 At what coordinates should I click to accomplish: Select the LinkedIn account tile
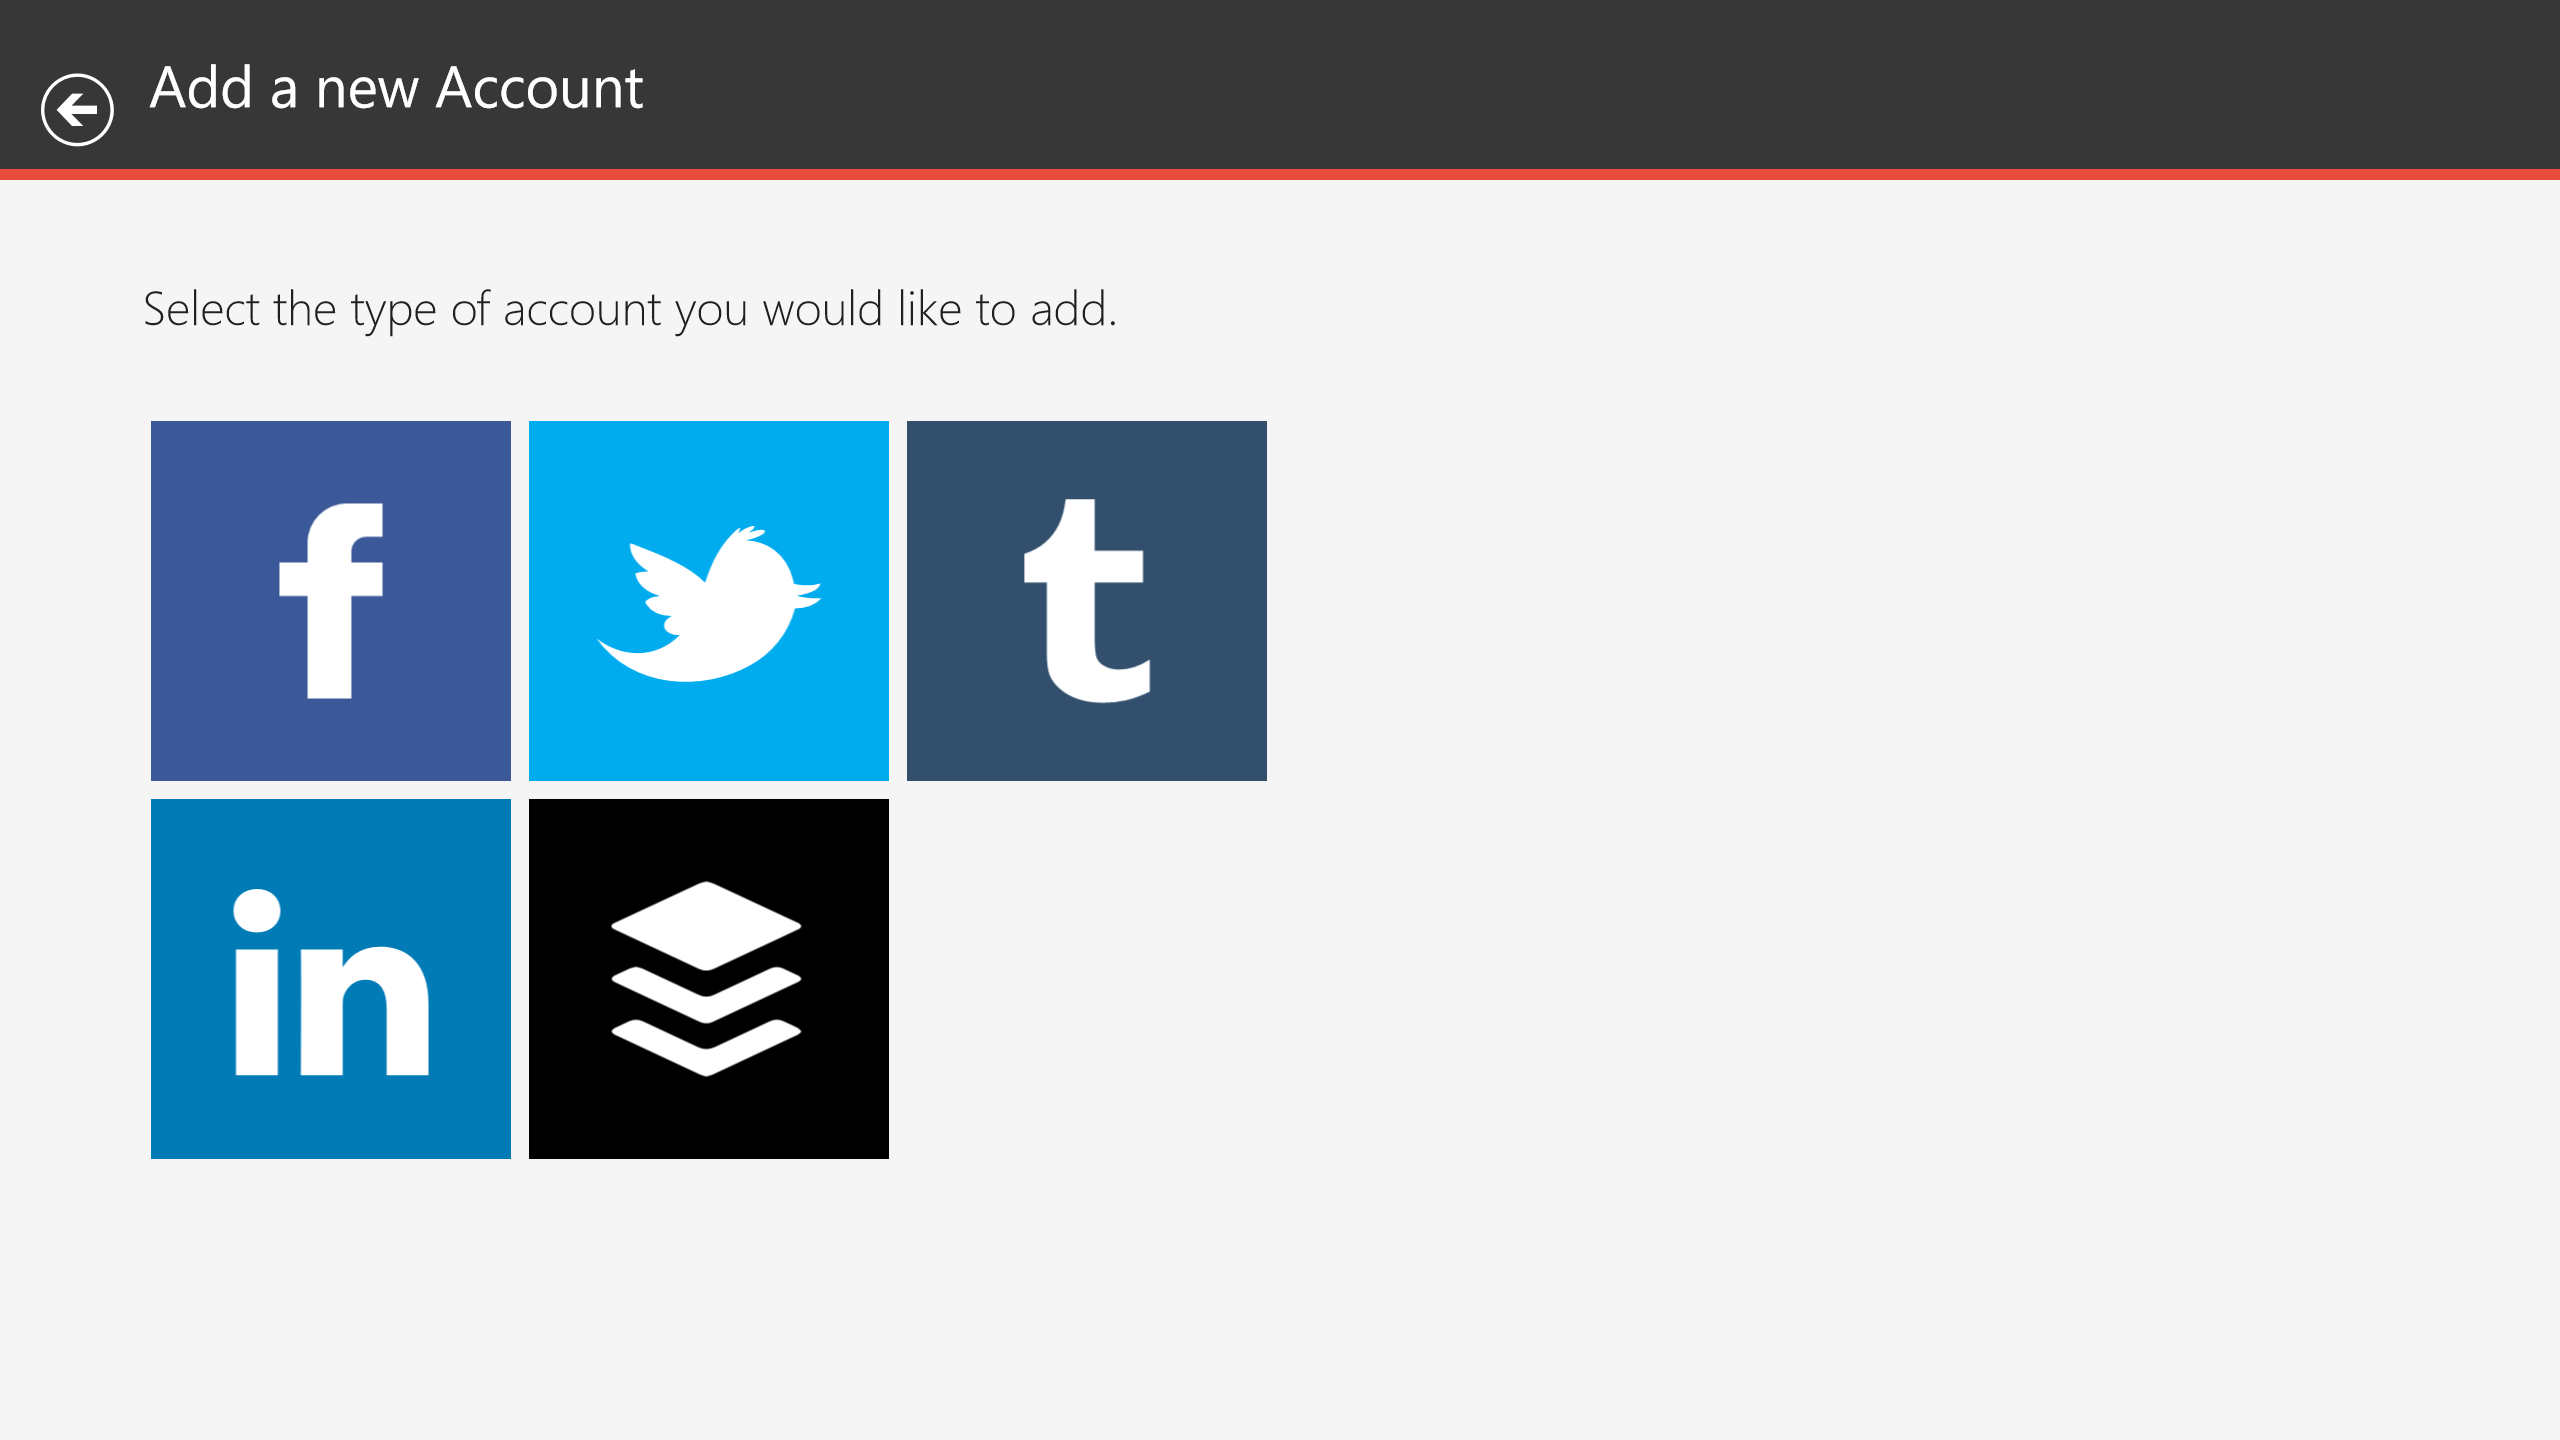click(x=330, y=978)
